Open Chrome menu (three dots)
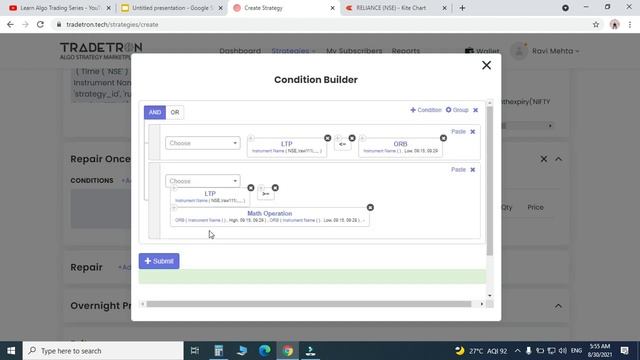This screenshot has width=640, height=360. point(630,24)
